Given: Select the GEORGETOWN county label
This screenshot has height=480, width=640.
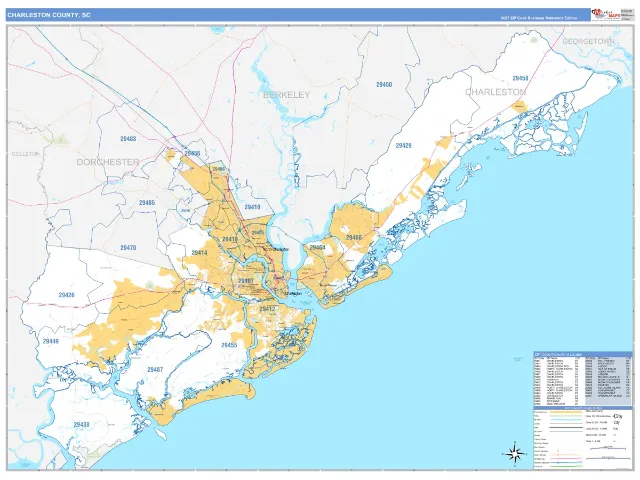Looking at the screenshot, I should click(x=588, y=41).
